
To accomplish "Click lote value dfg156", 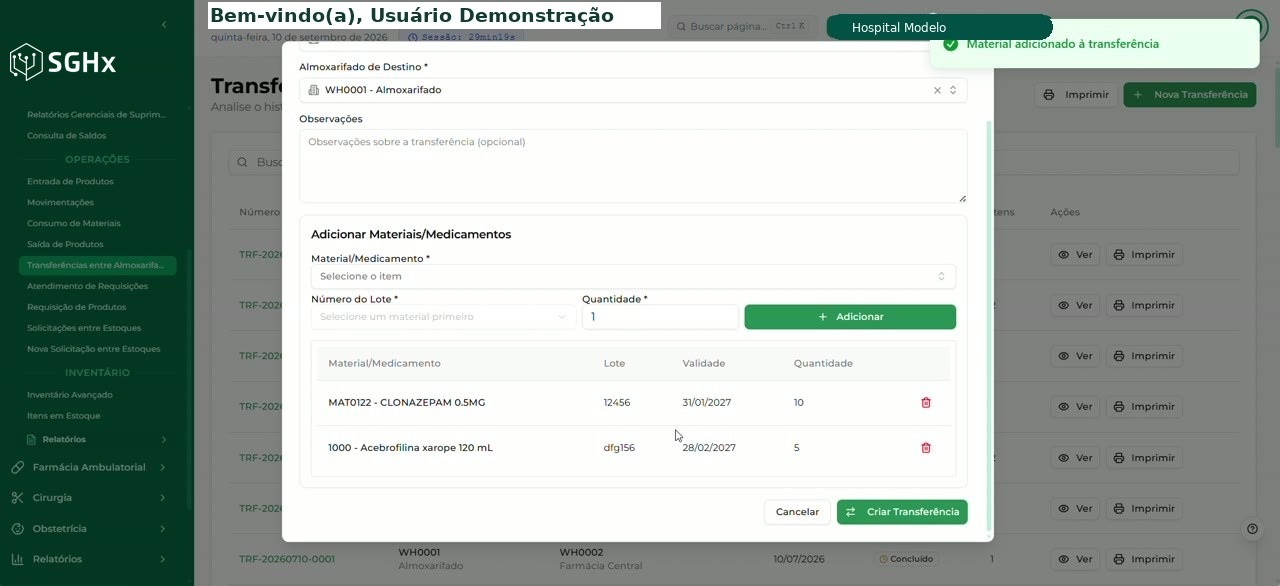I will click(619, 448).
